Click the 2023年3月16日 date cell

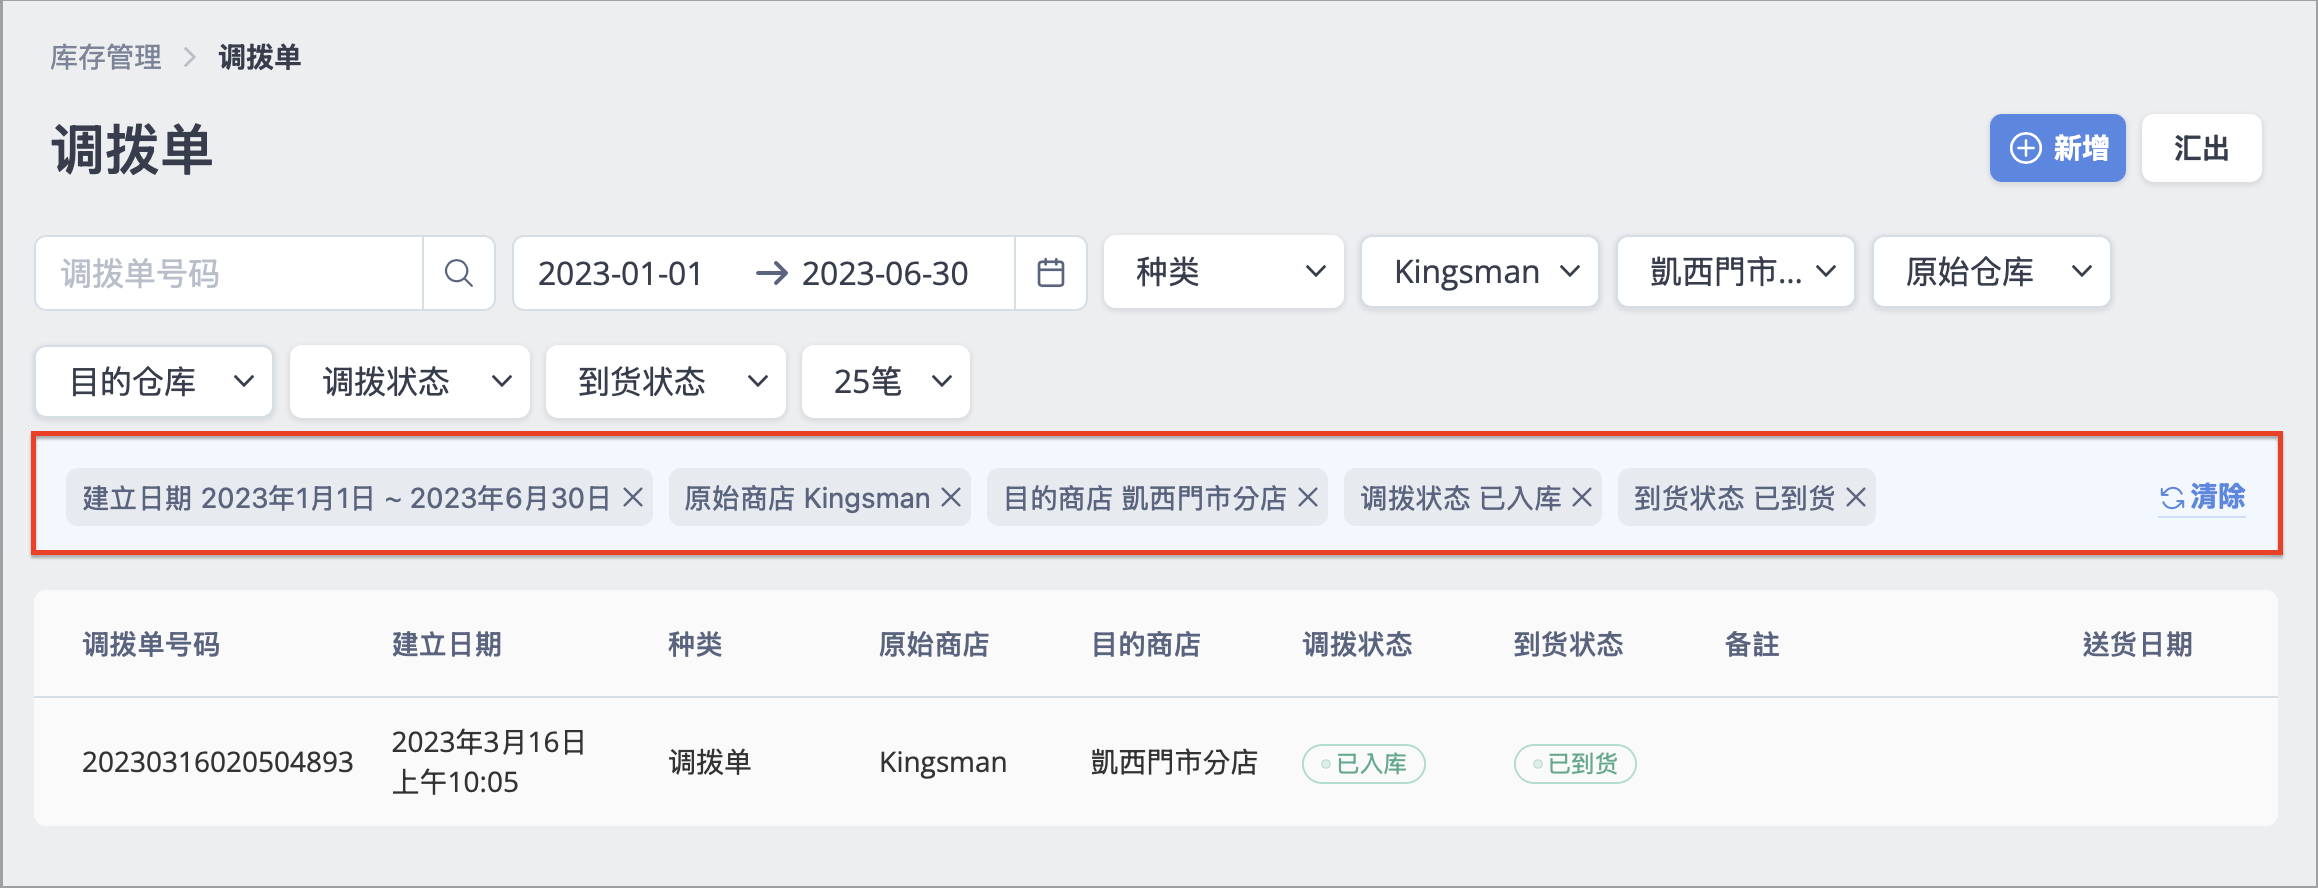(x=489, y=761)
